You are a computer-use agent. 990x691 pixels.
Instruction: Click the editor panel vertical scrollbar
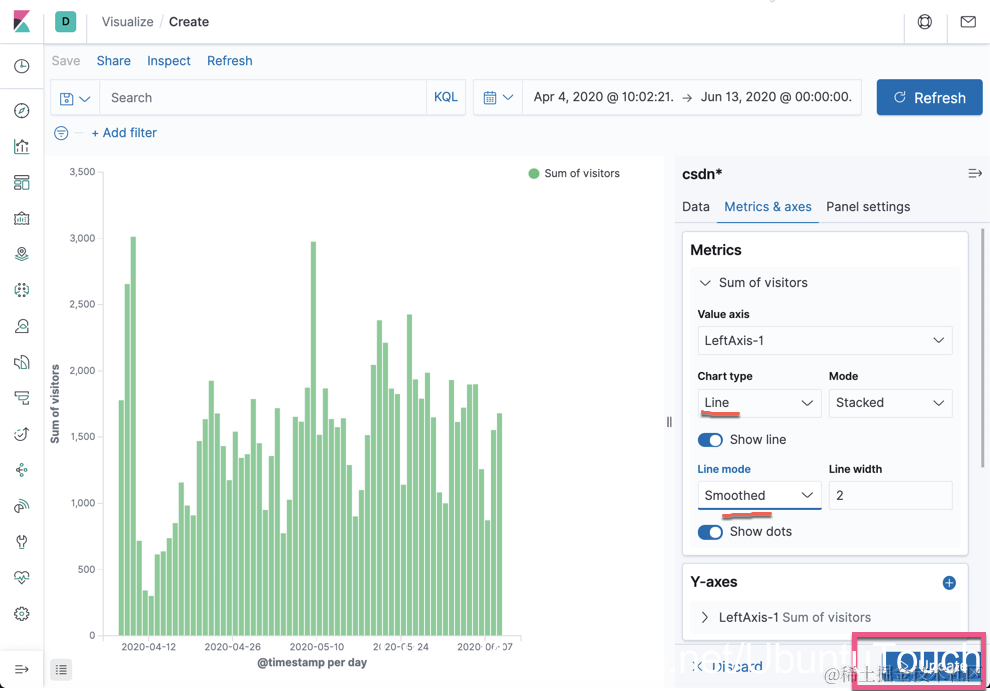pos(982,348)
